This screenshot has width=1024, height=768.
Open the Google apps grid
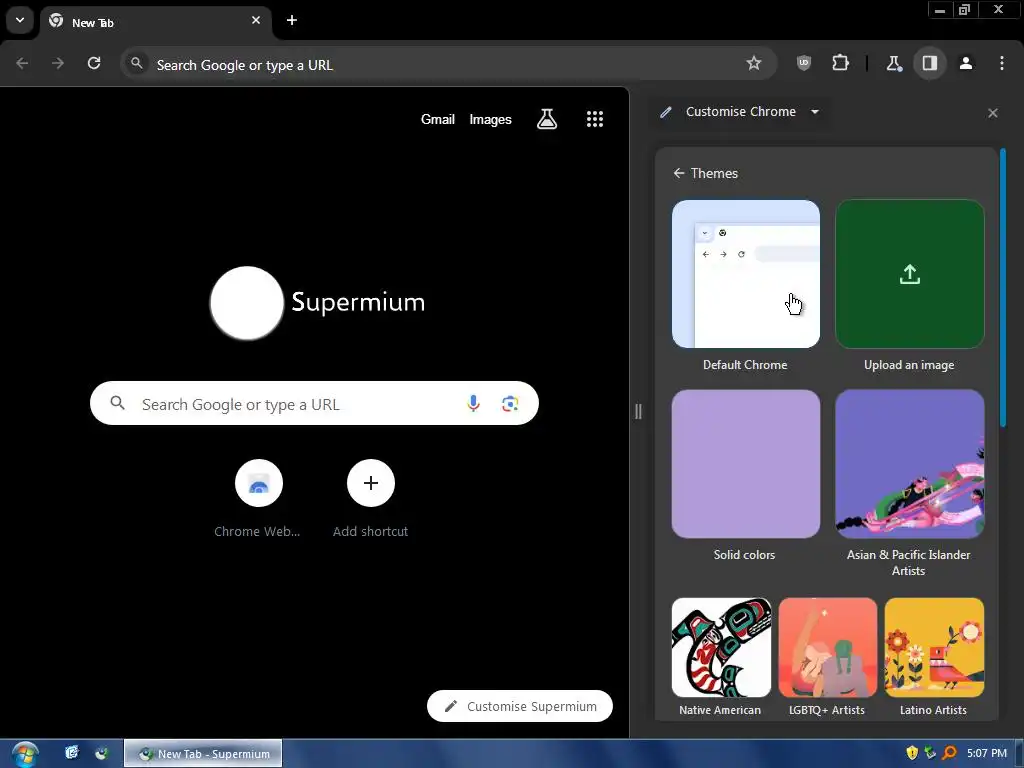594,119
